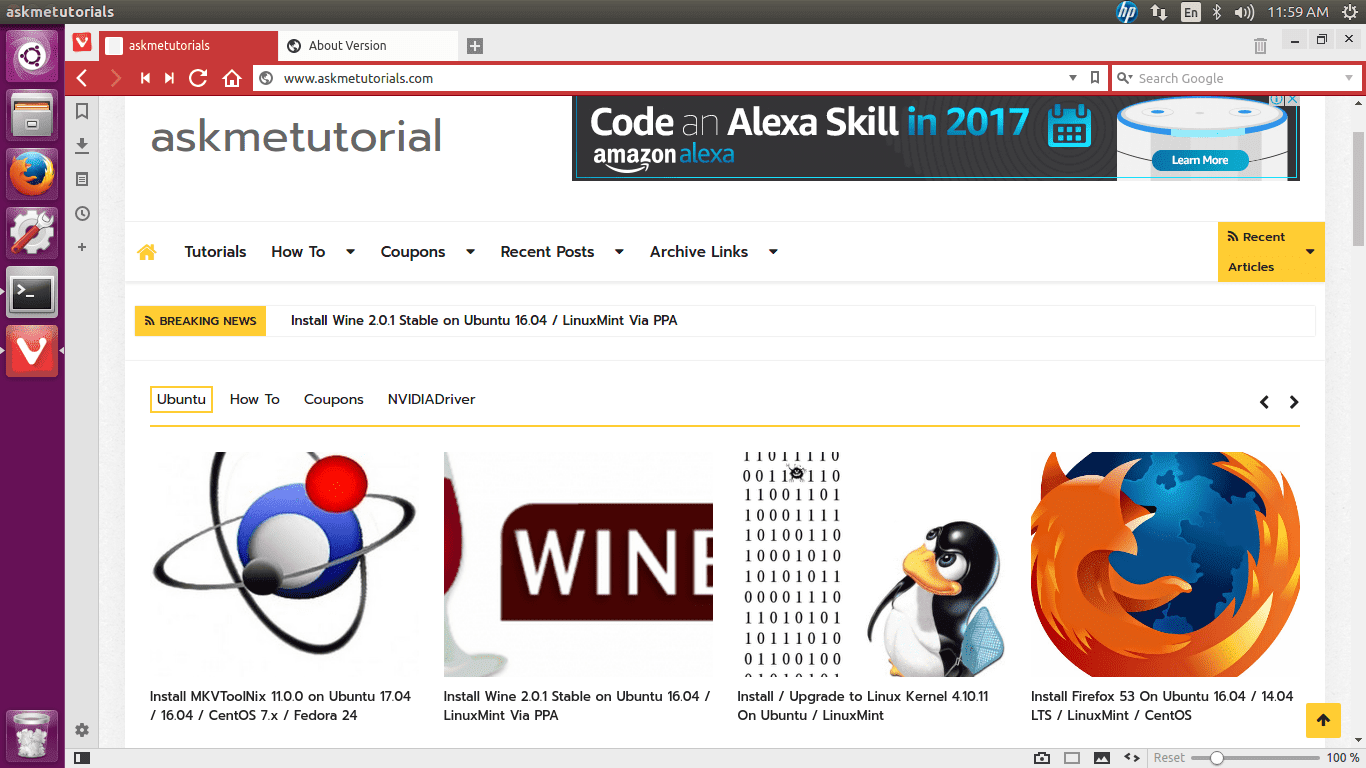
Task: Select the Coupons category tab
Action: pyautogui.click(x=334, y=399)
